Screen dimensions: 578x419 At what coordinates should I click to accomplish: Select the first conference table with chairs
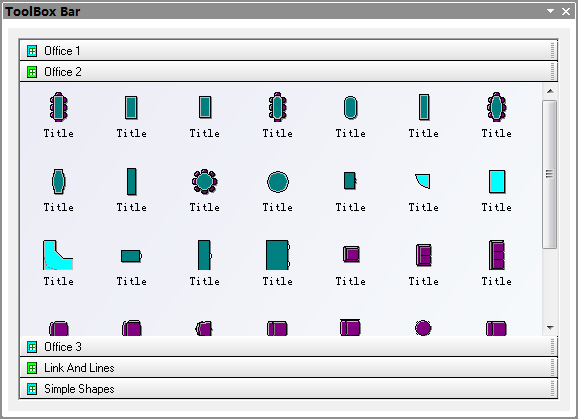coord(59,107)
